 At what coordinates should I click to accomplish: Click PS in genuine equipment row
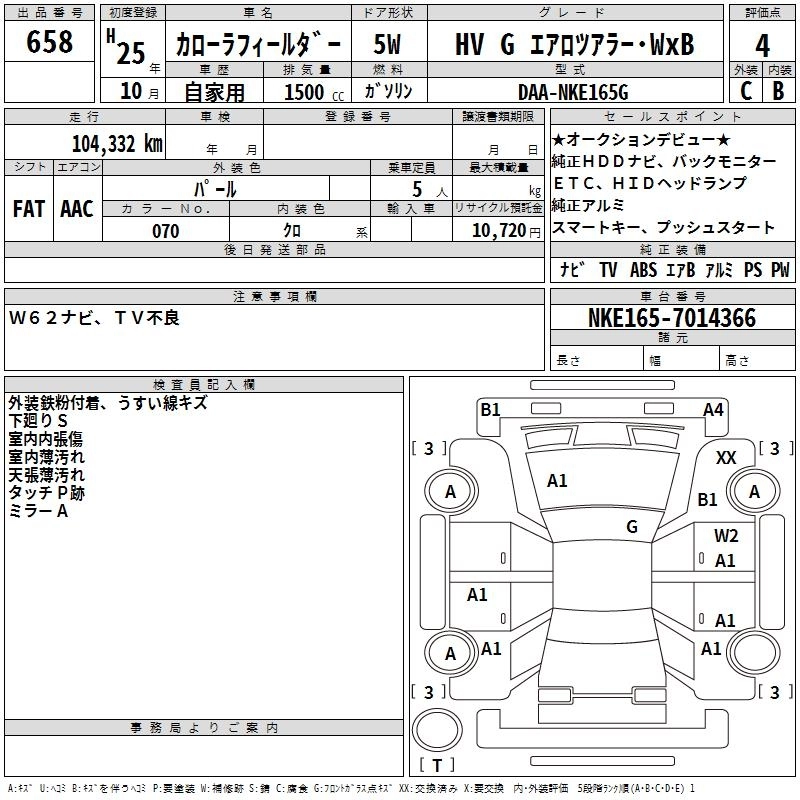click(x=753, y=270)
